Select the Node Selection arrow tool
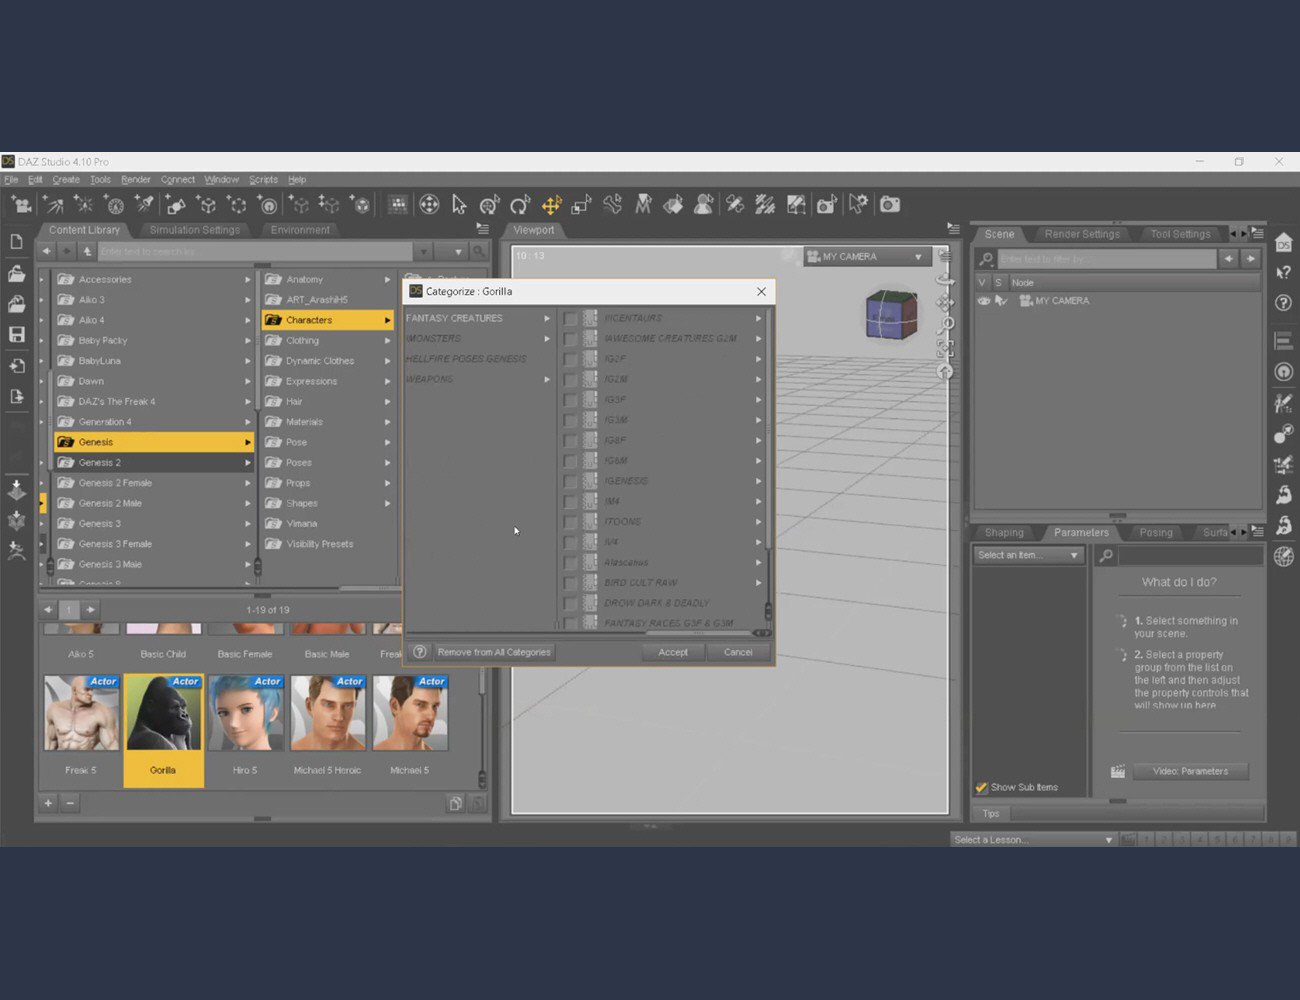This screenshot has width=1300, height=1000. tap(459, 205)
